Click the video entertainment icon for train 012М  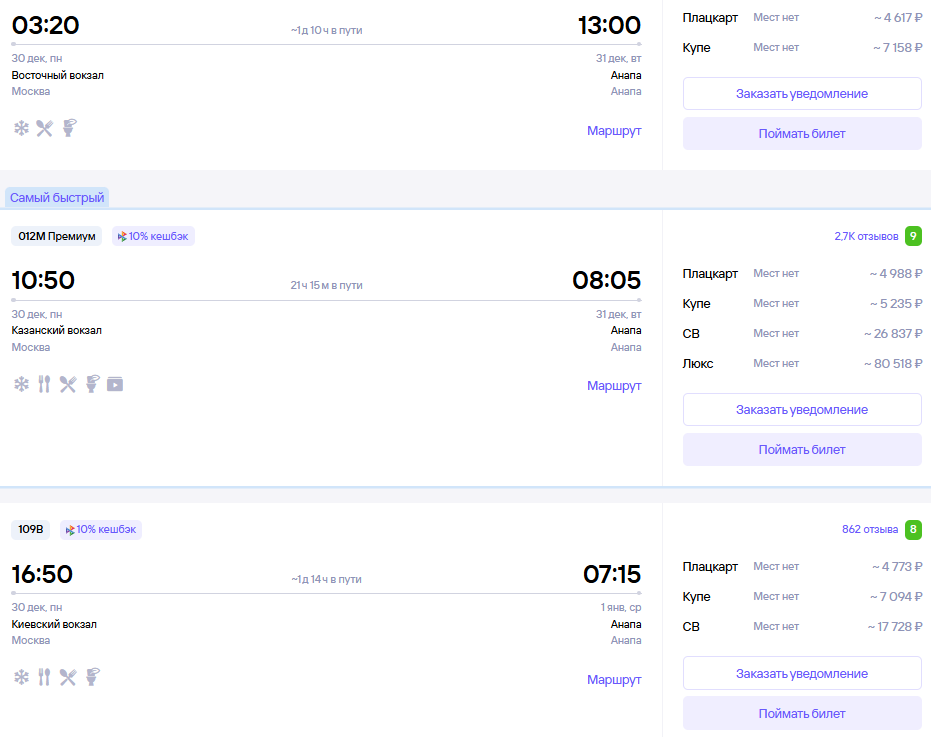(x=115, y=384)
